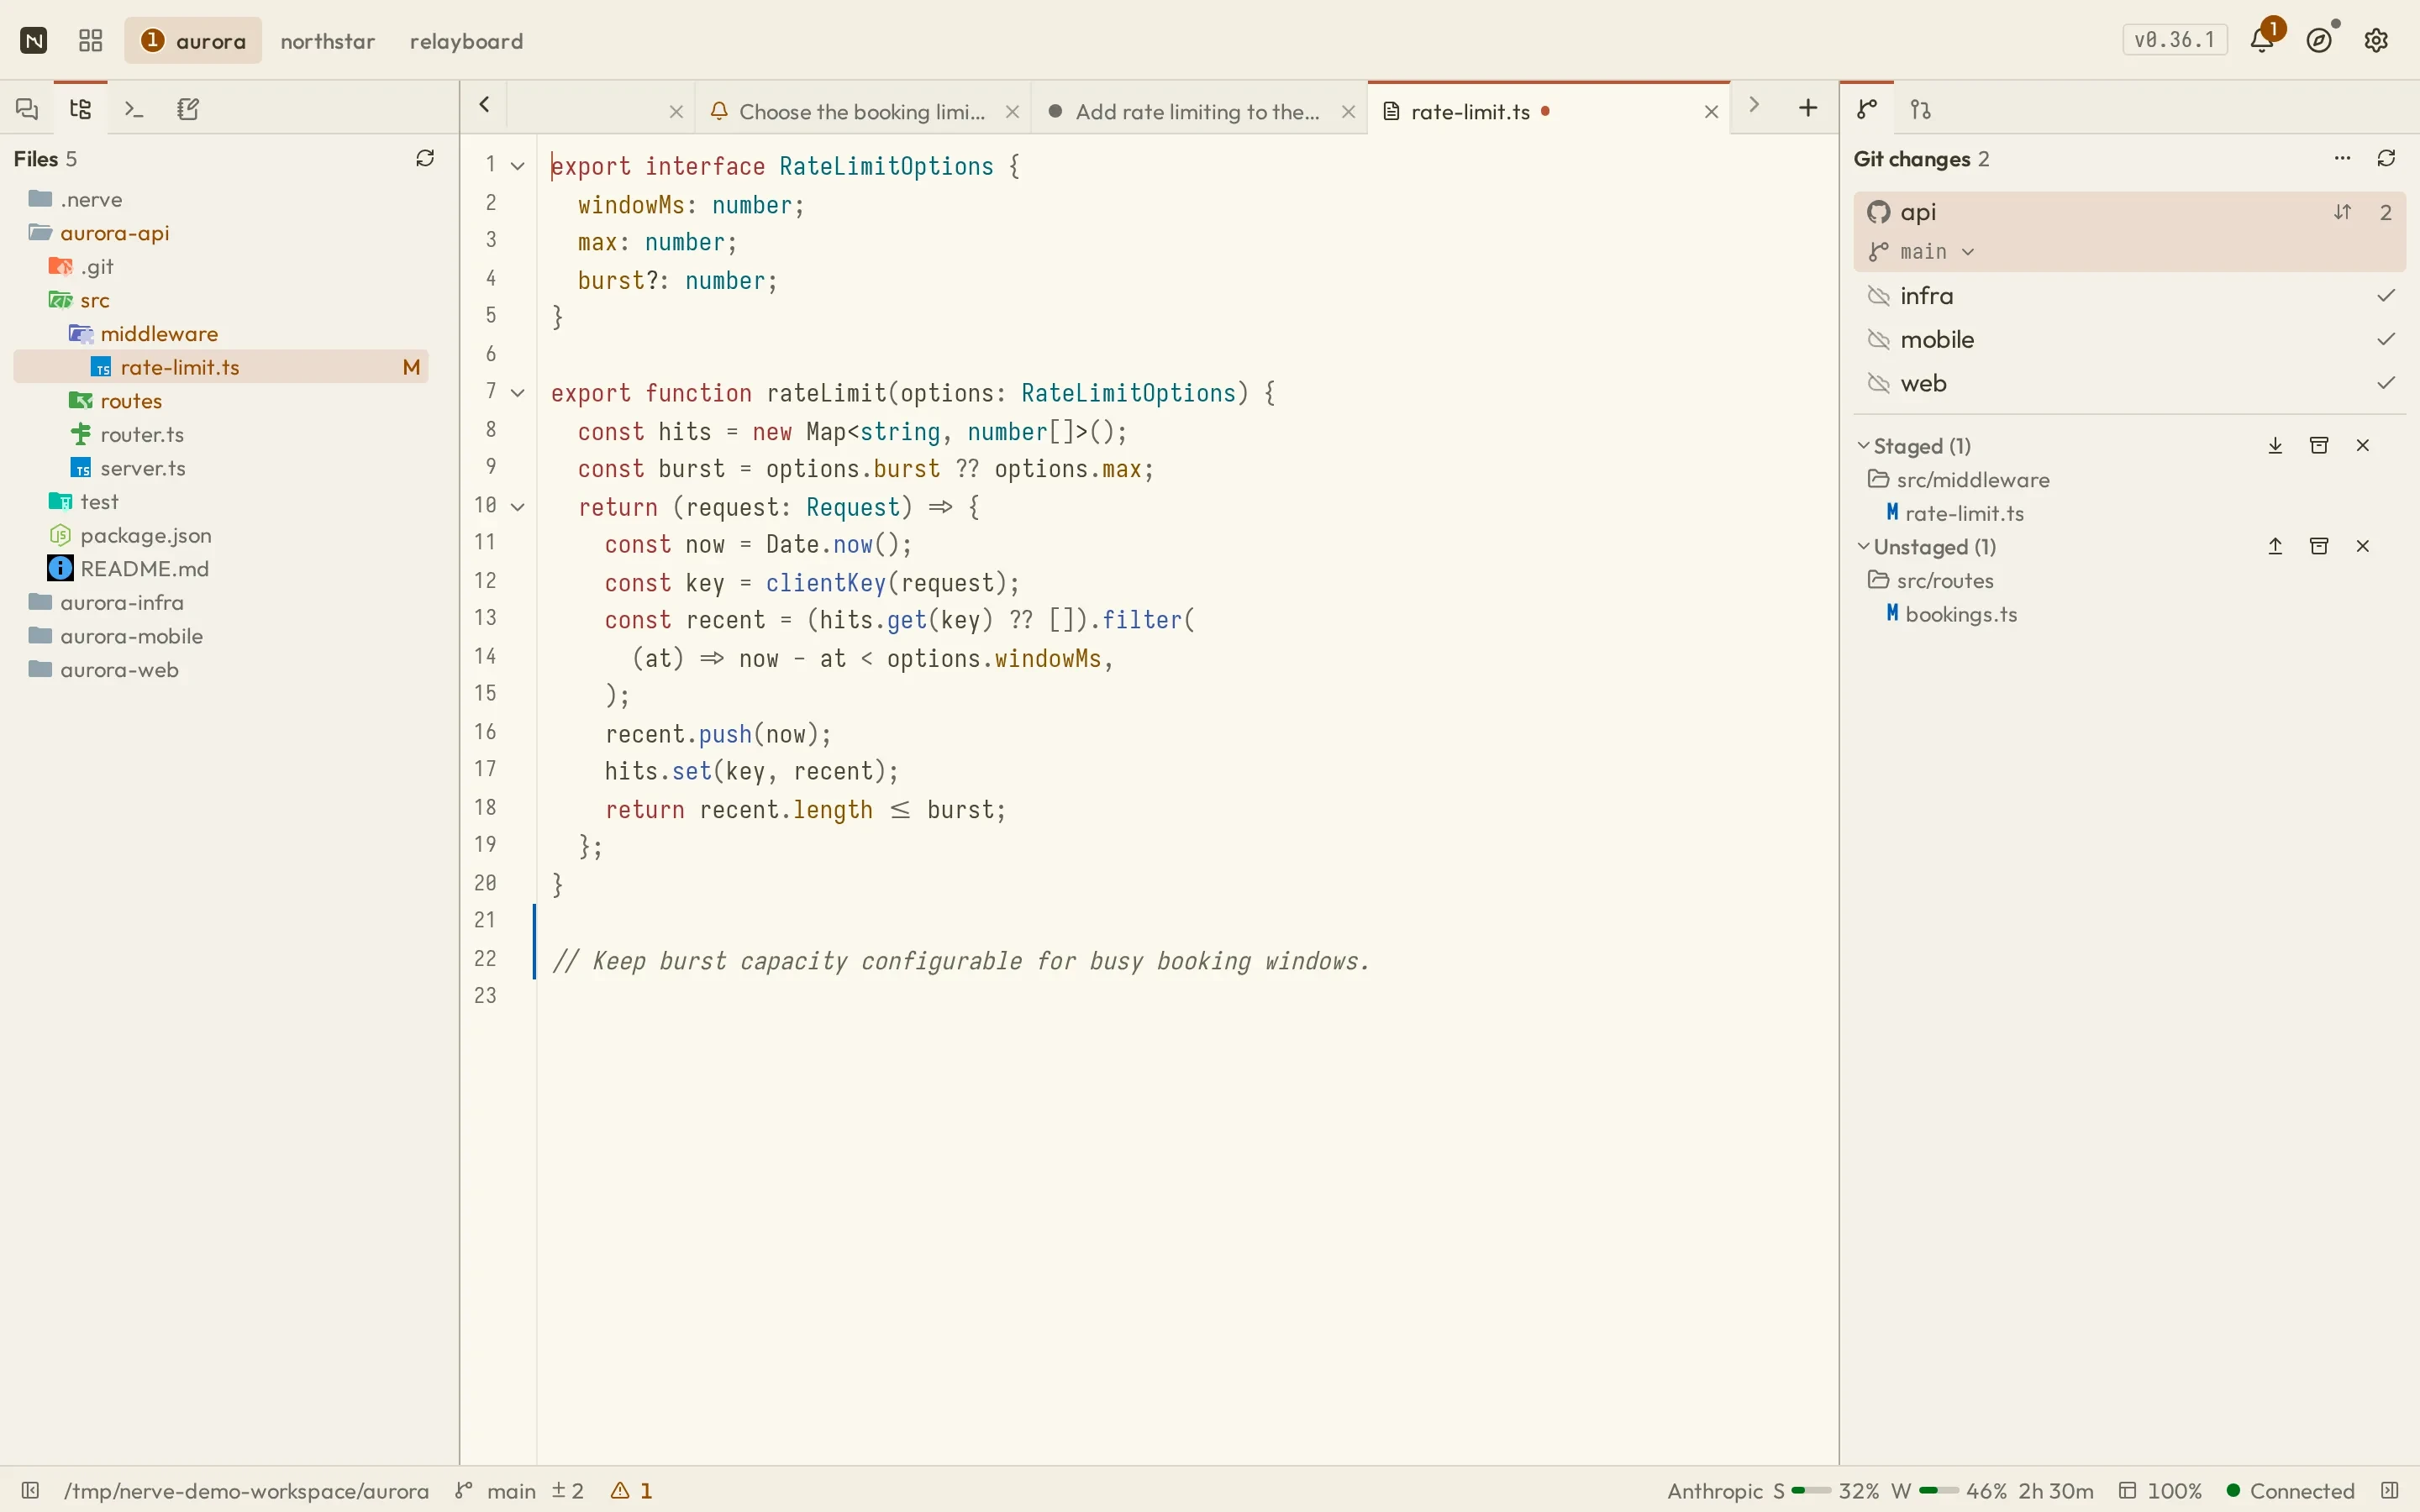
Task: Toggle visibility of mobile repository
Action: [1879, 340]
